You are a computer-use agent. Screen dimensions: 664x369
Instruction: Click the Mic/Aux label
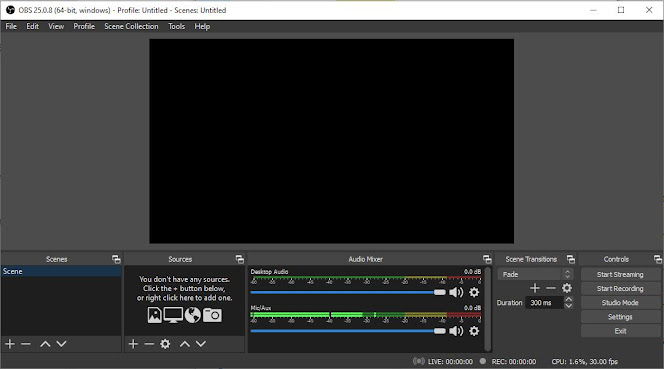point(261,308)
